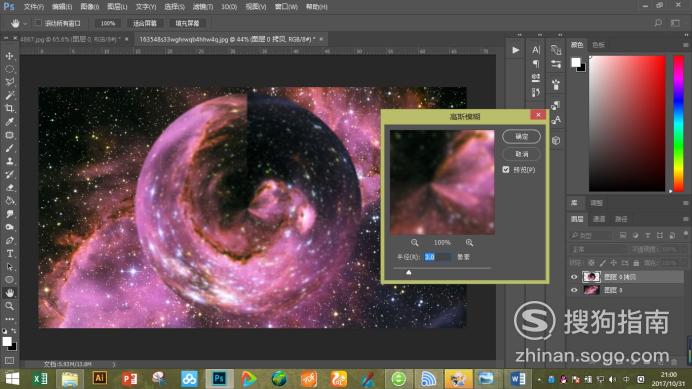Open the layer filter type dropdown
Image resolution: width=692 pixels, height=389 pixels.
tap(590, 236)
